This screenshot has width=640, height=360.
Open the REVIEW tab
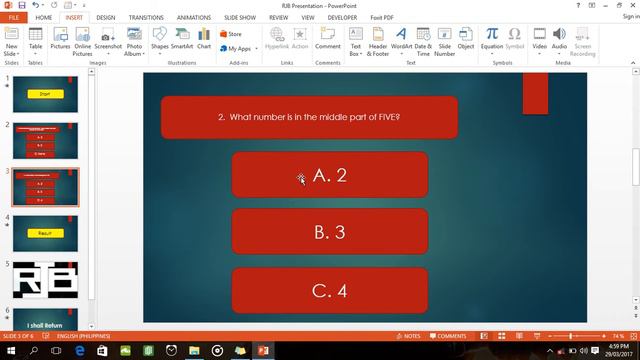pos(279,18)
